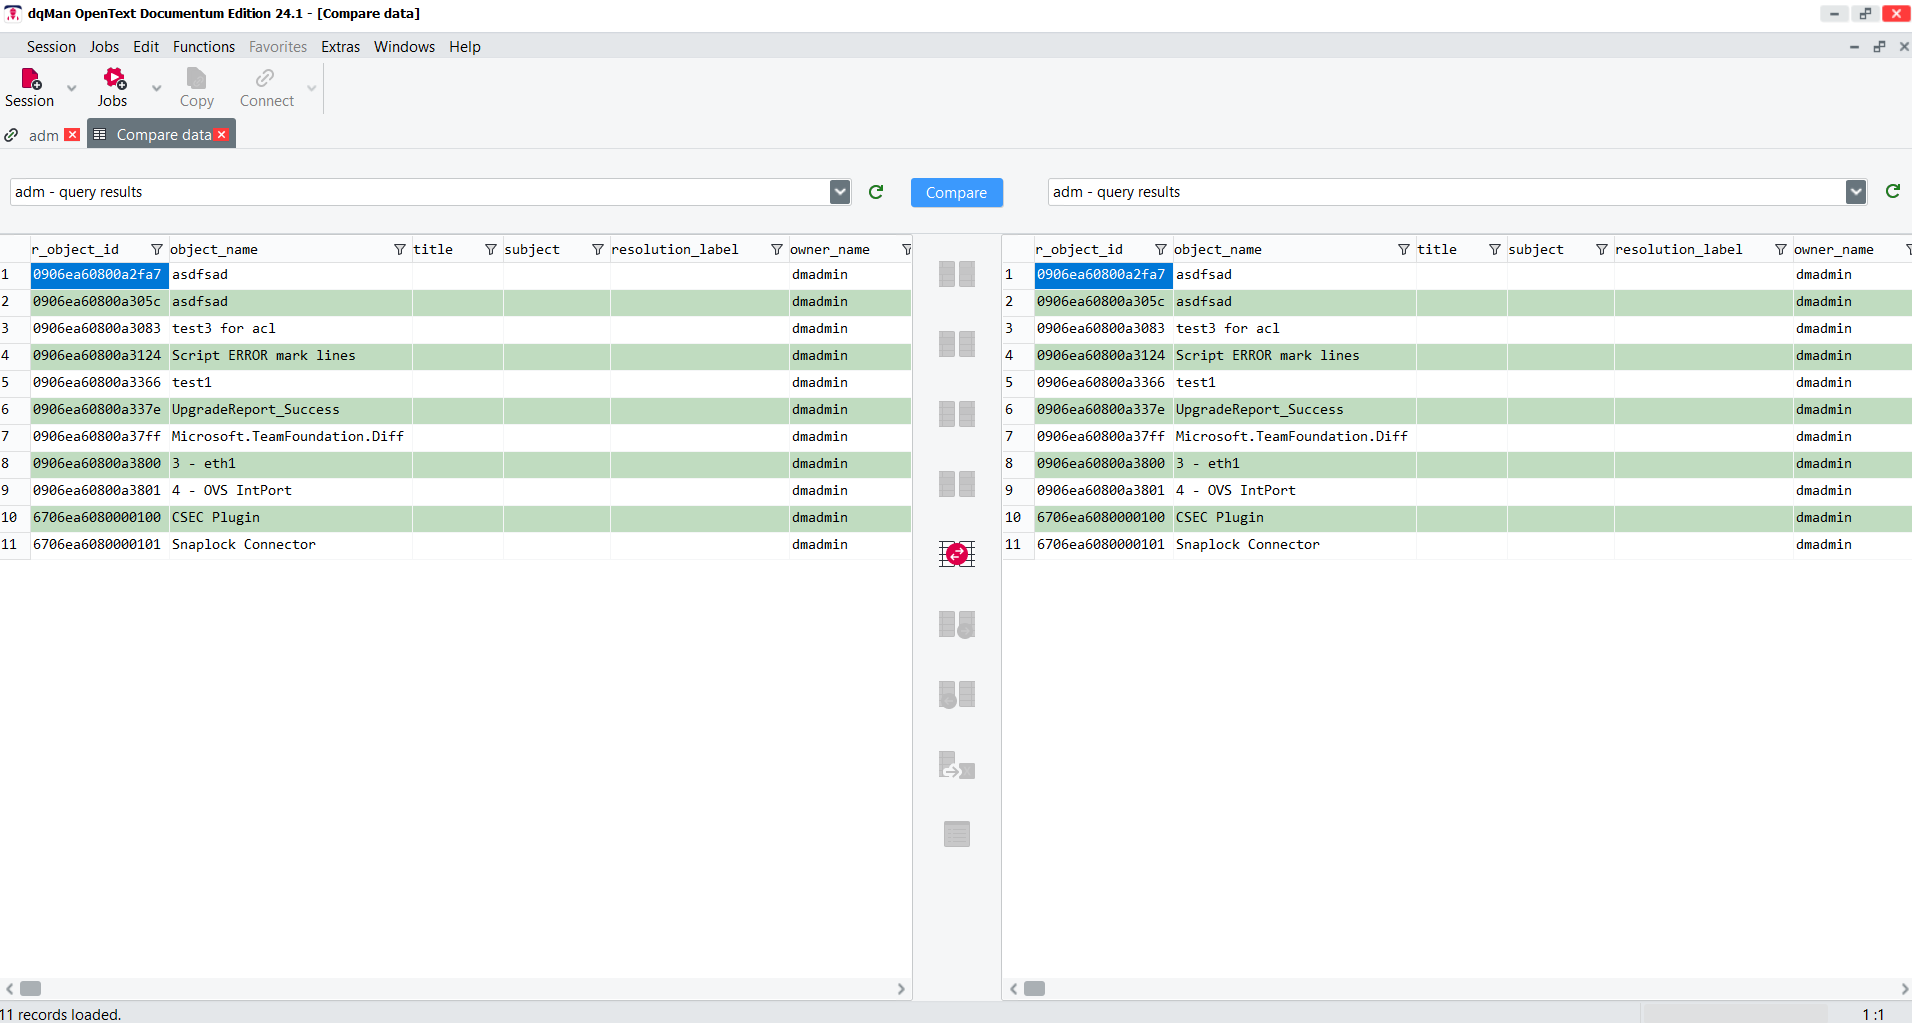Close the adm session tab
This screenshot has height=1023, width=1912.
(72, 135)
